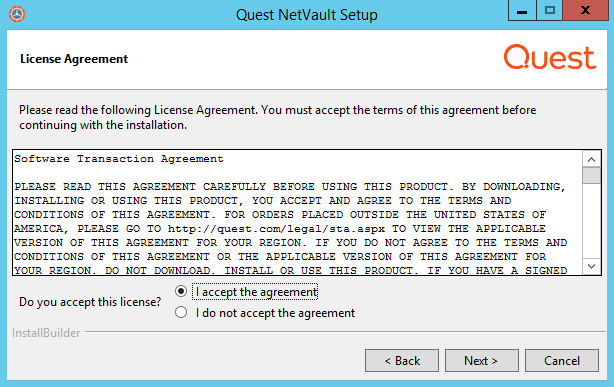Image resolution: width=614 pixels, height=387 pixels.
Task: Click the 'I do not accept the agreement' label text
Action: coord(275,313)
